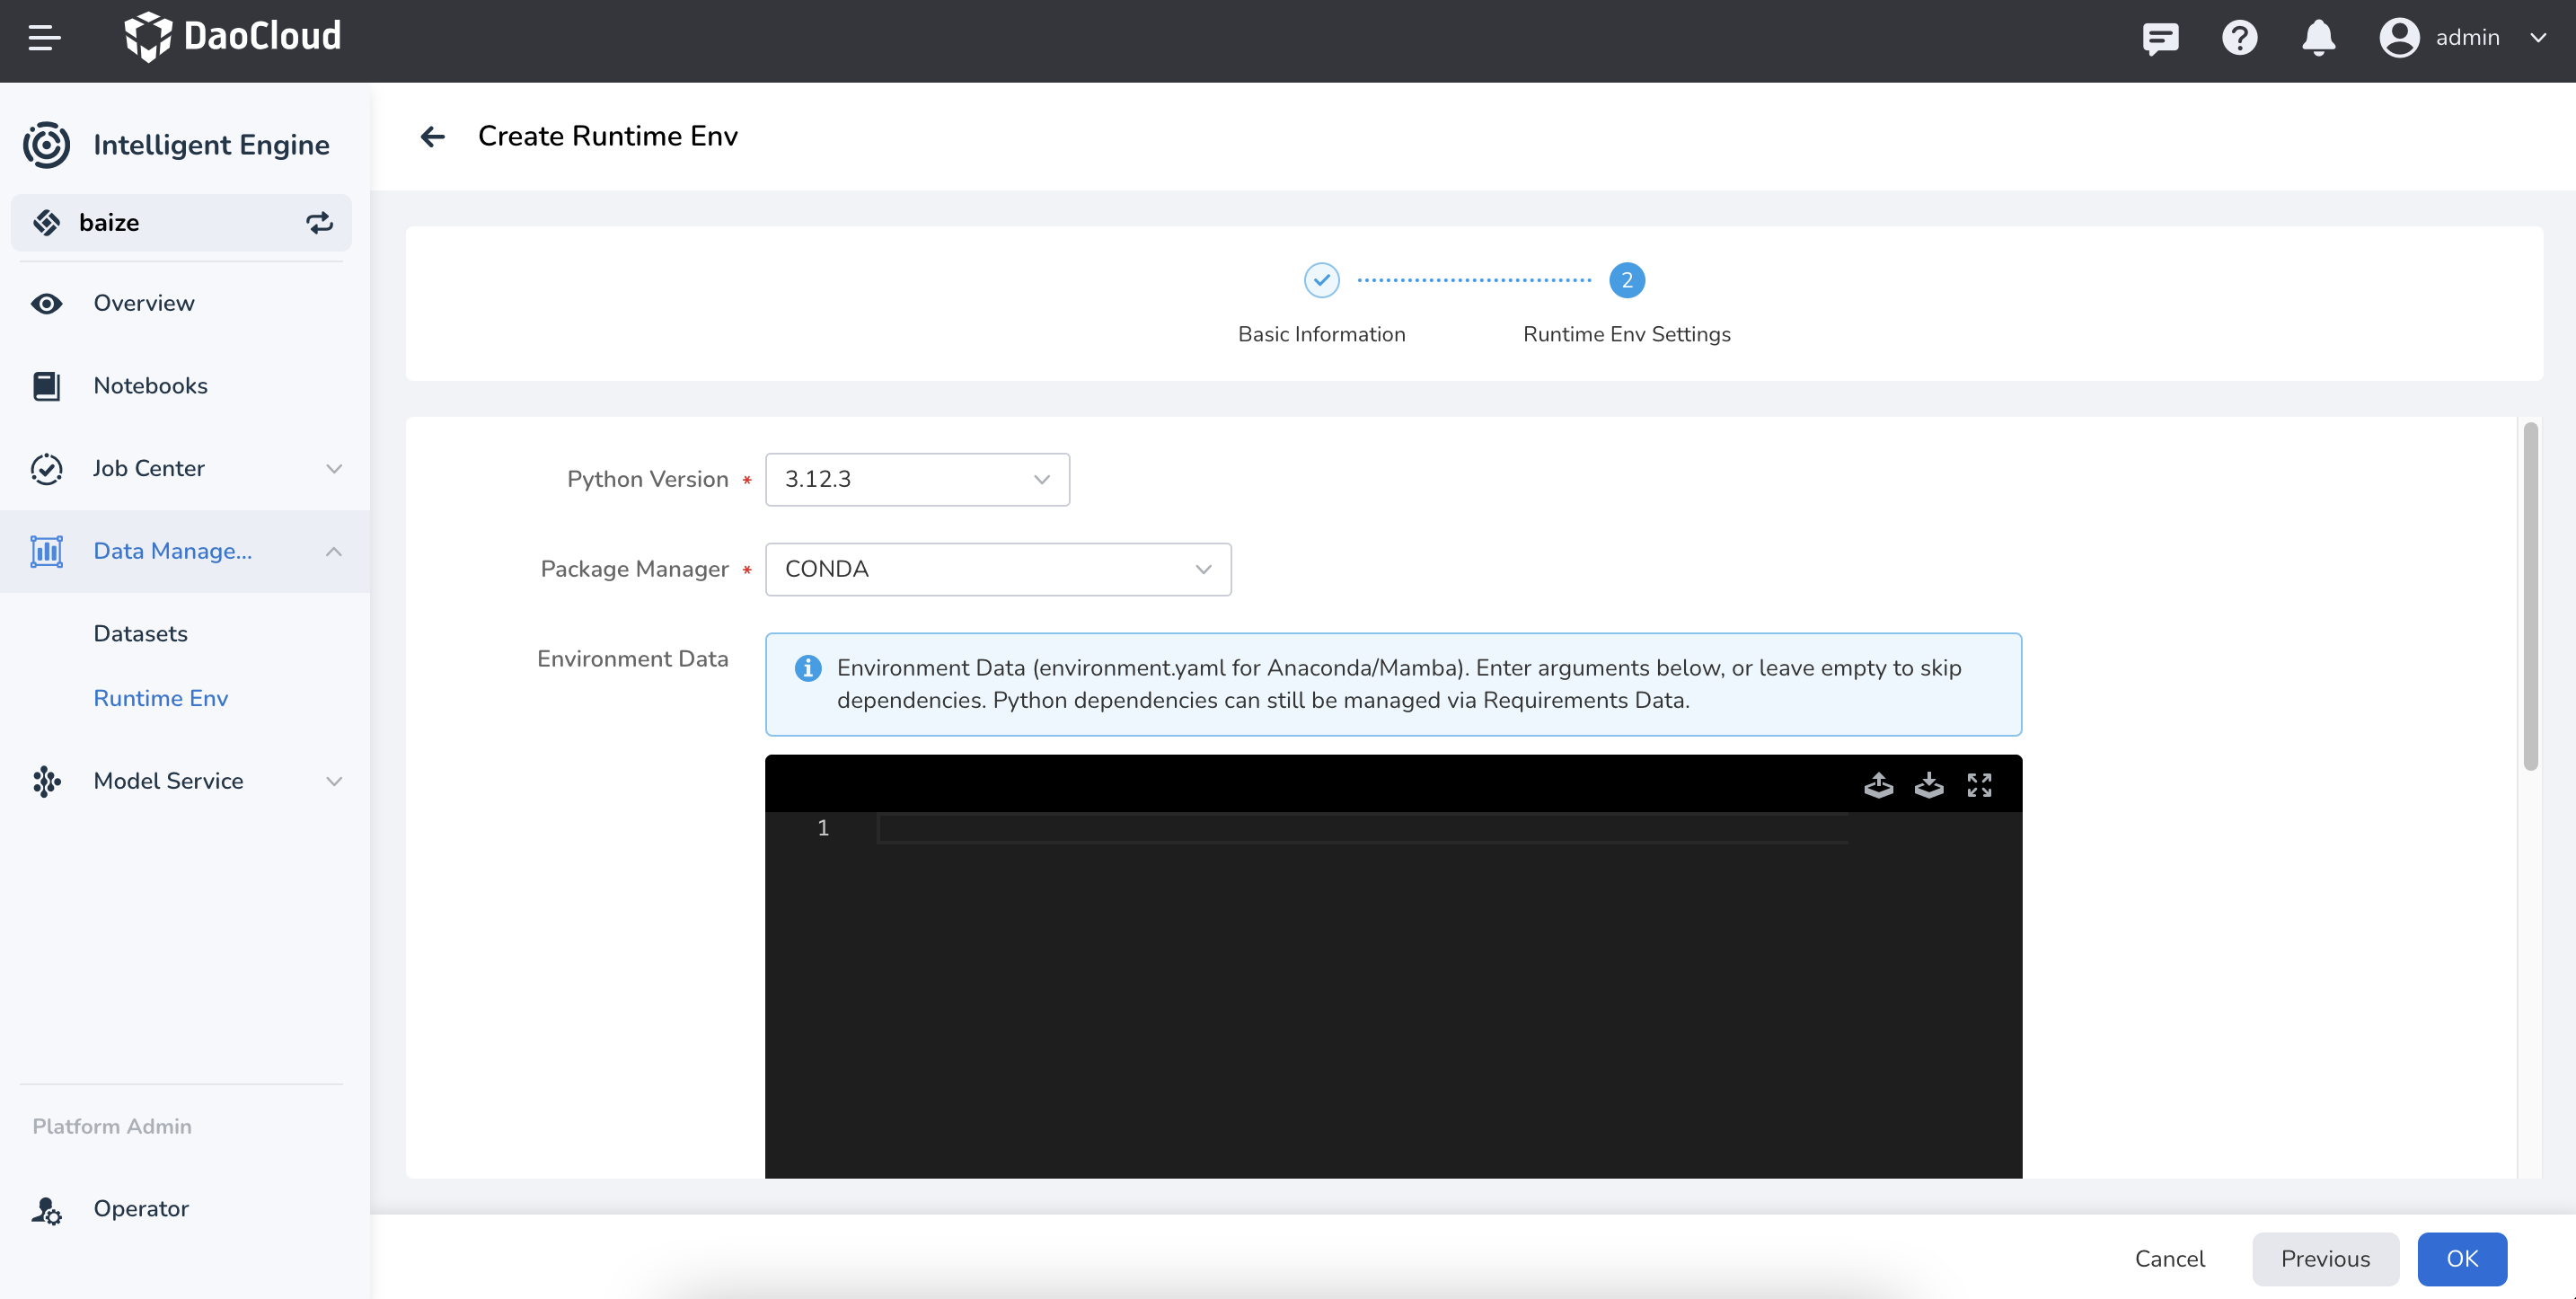Click the Previous button
This screenshot has width=2576, height=1299.
[x=2324, y=1258]
